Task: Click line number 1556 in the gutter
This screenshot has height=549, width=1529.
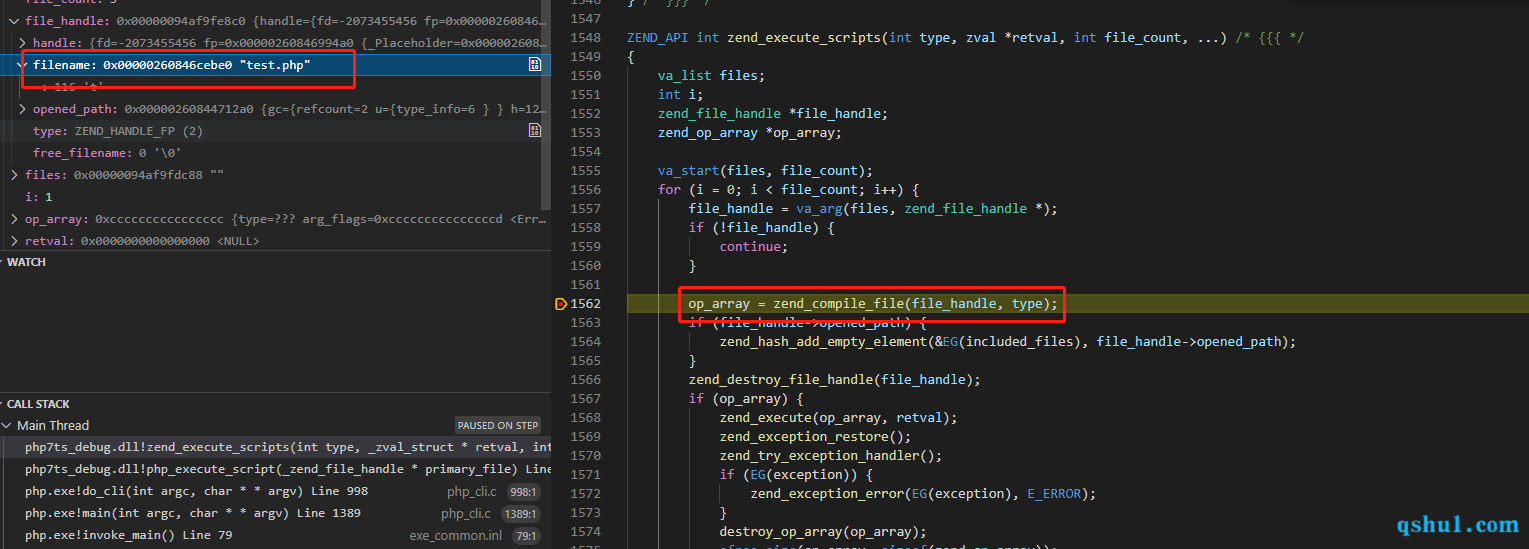Action: click(584, 190)
